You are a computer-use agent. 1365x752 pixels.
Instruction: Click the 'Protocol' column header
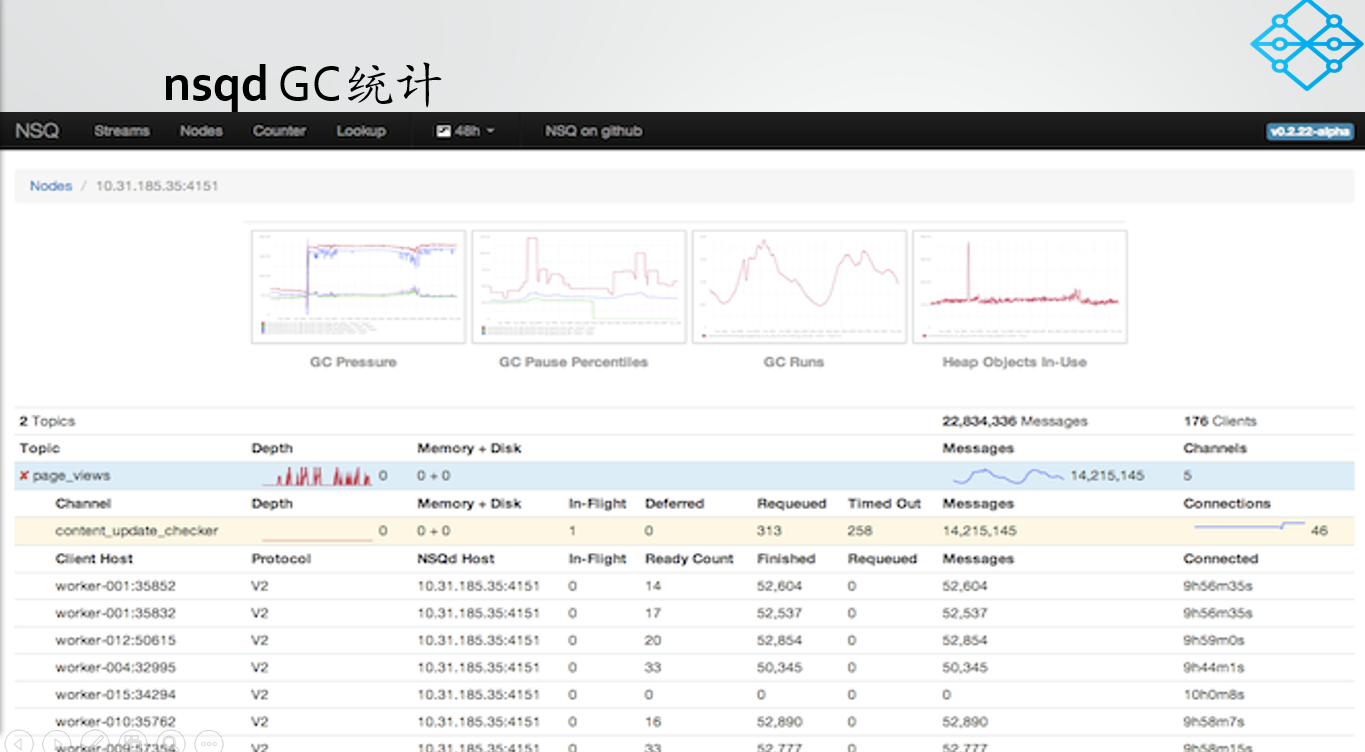click(281, 559)
